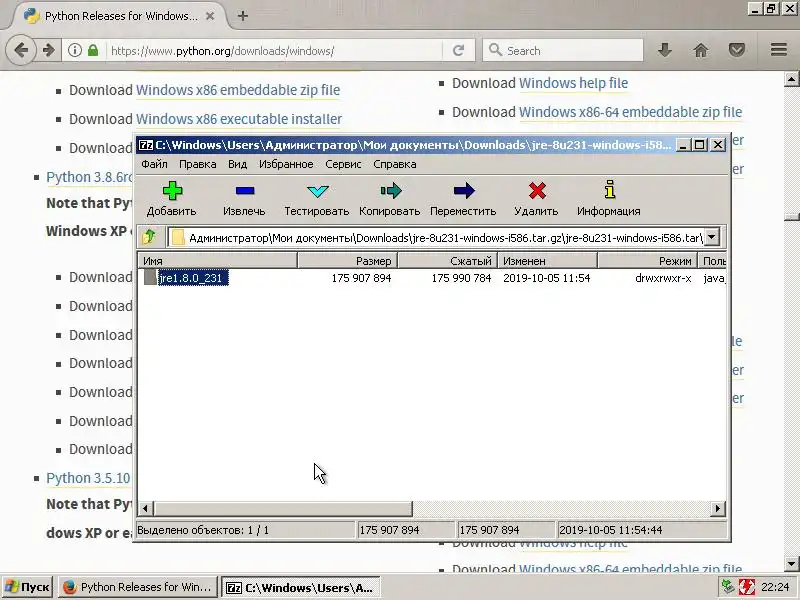This screenshot has height=600, width=800.
Task: Reload the python.org page
Action: click(458, 50)
